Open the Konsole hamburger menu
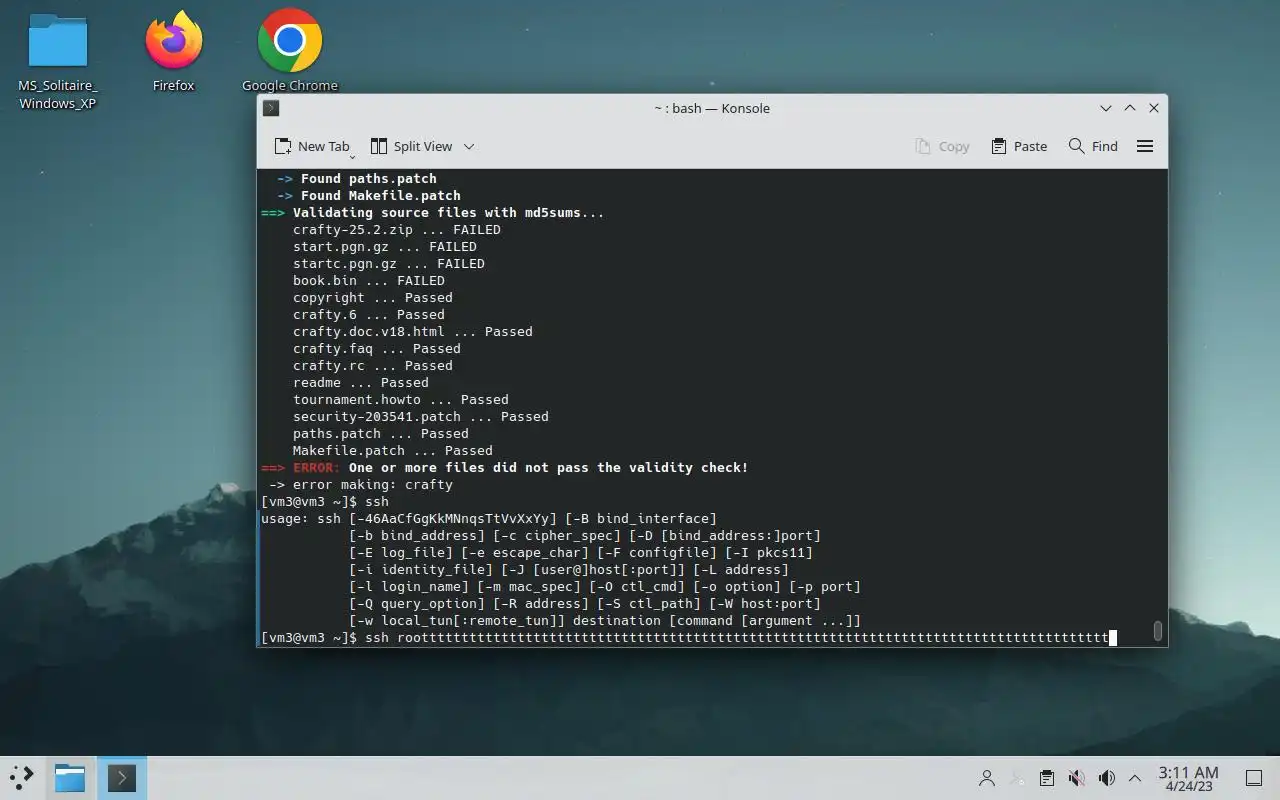The height and width of the screenshot is (800, 1280). click(1145, 146)
